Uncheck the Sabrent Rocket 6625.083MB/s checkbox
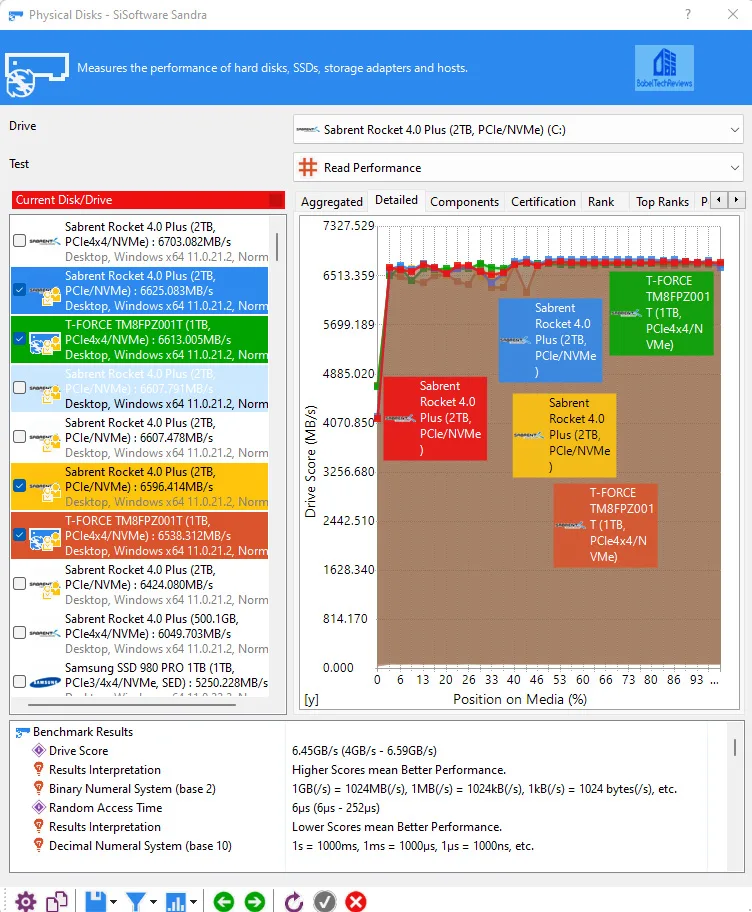 [19, 290]
